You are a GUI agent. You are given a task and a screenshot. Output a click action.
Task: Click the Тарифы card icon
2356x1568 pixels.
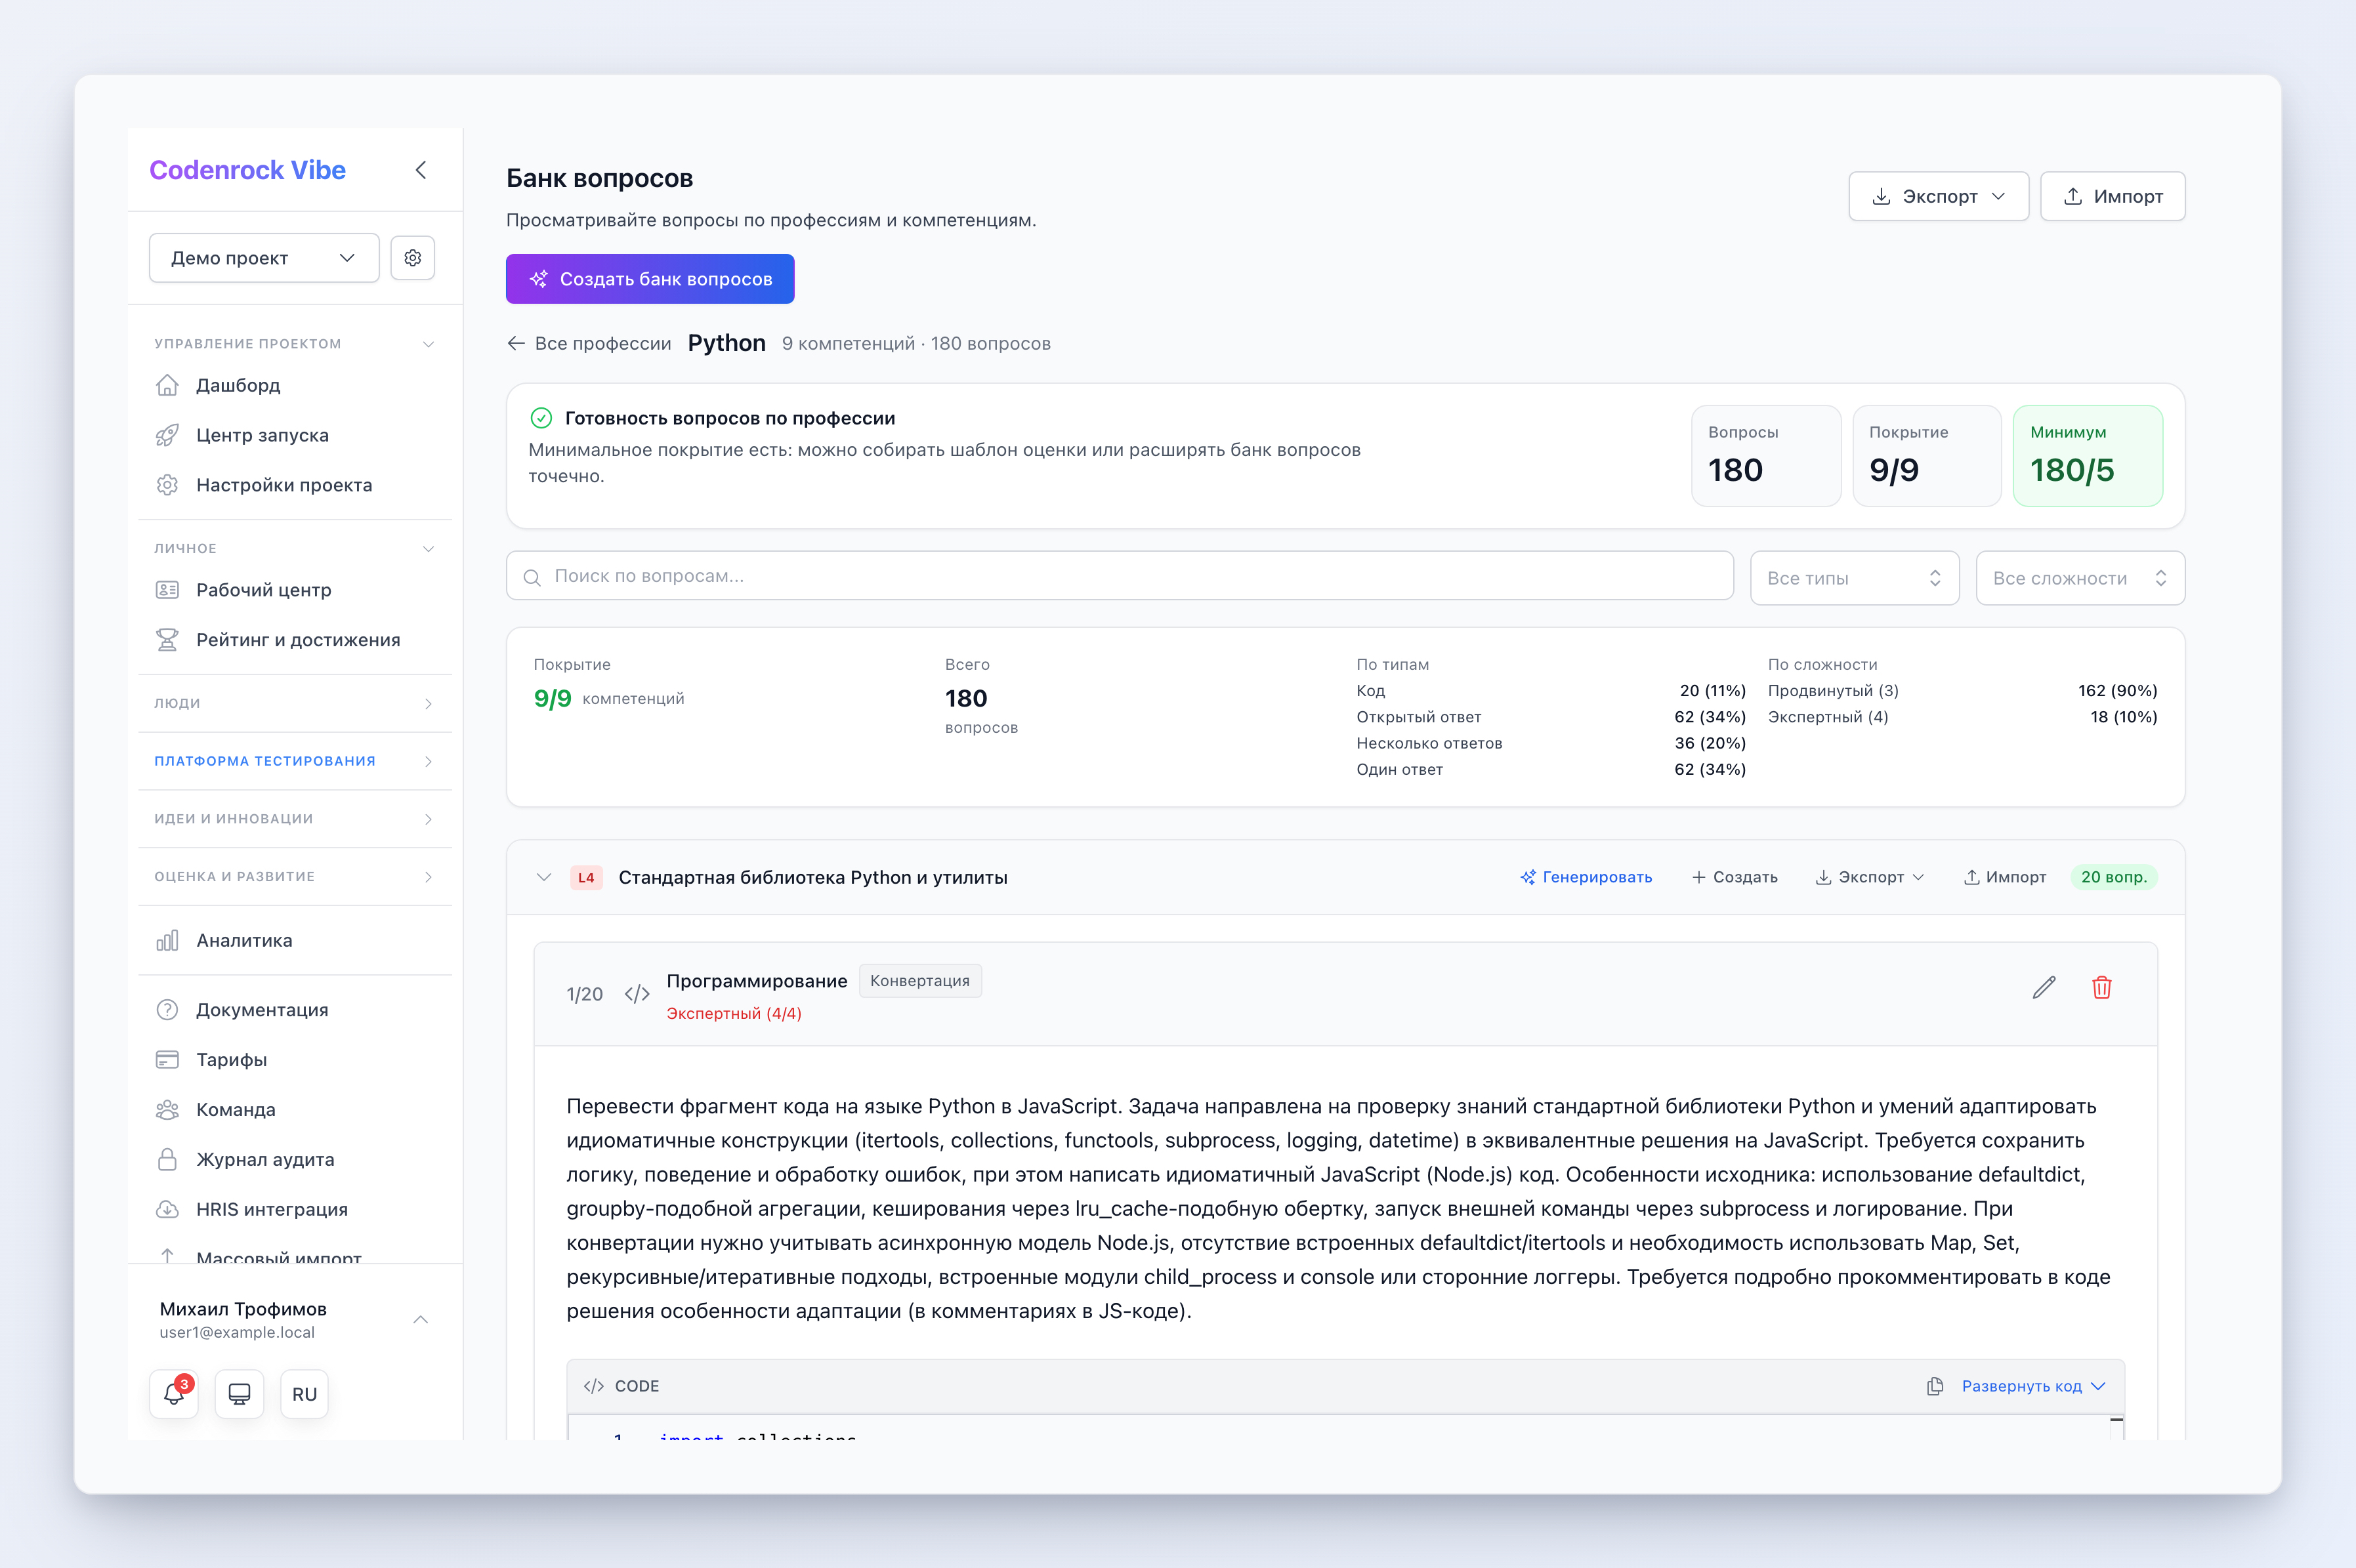point(167,1060)
